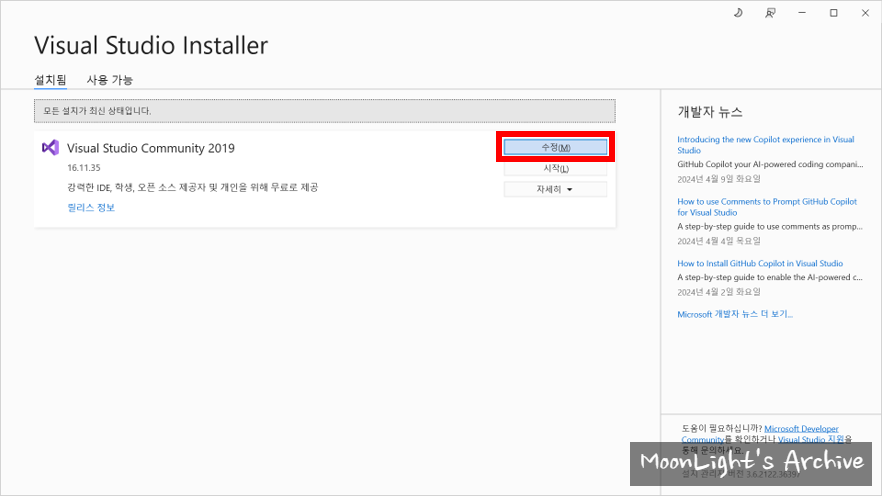Open 'Introducing the new Copilot experience' article
The height and width of the screenshot is (496, 882).
click(x=766, y=145)
